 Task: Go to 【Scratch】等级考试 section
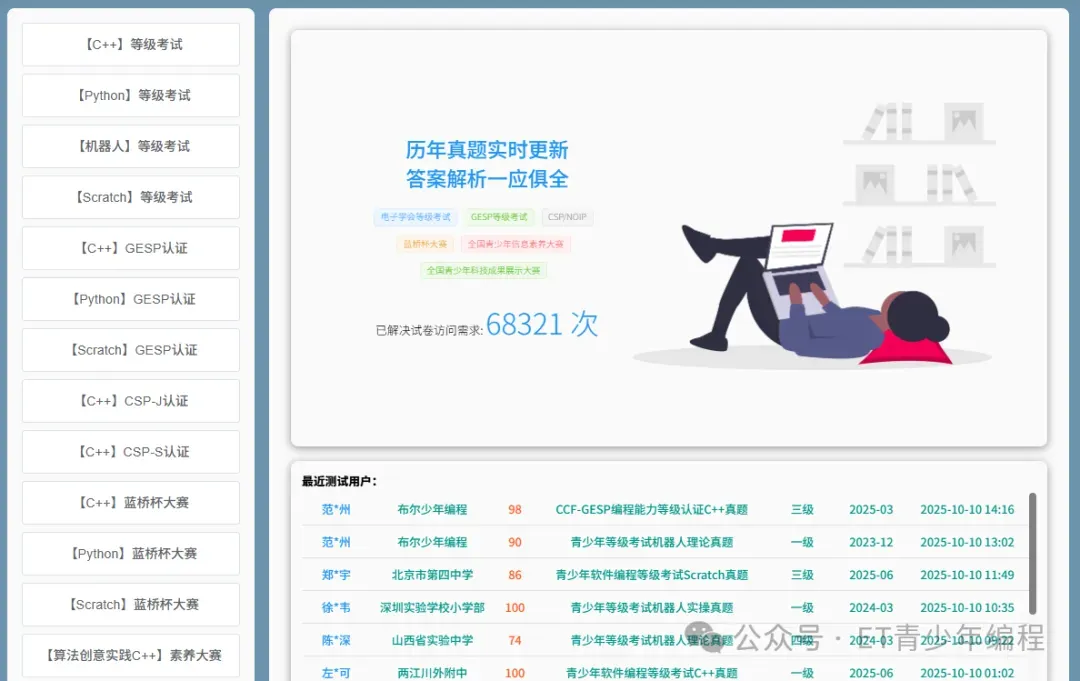click(131, 198)
